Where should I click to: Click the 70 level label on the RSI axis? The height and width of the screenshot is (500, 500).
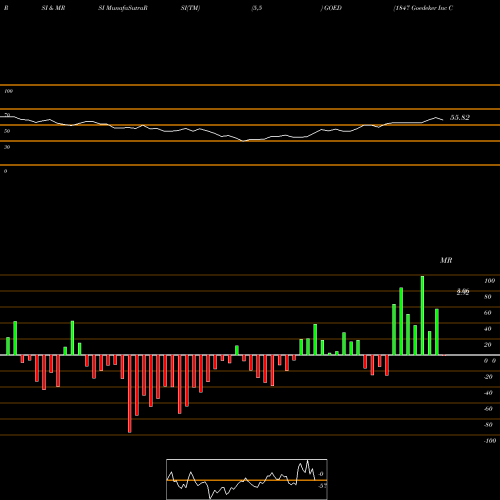[7, 115]
